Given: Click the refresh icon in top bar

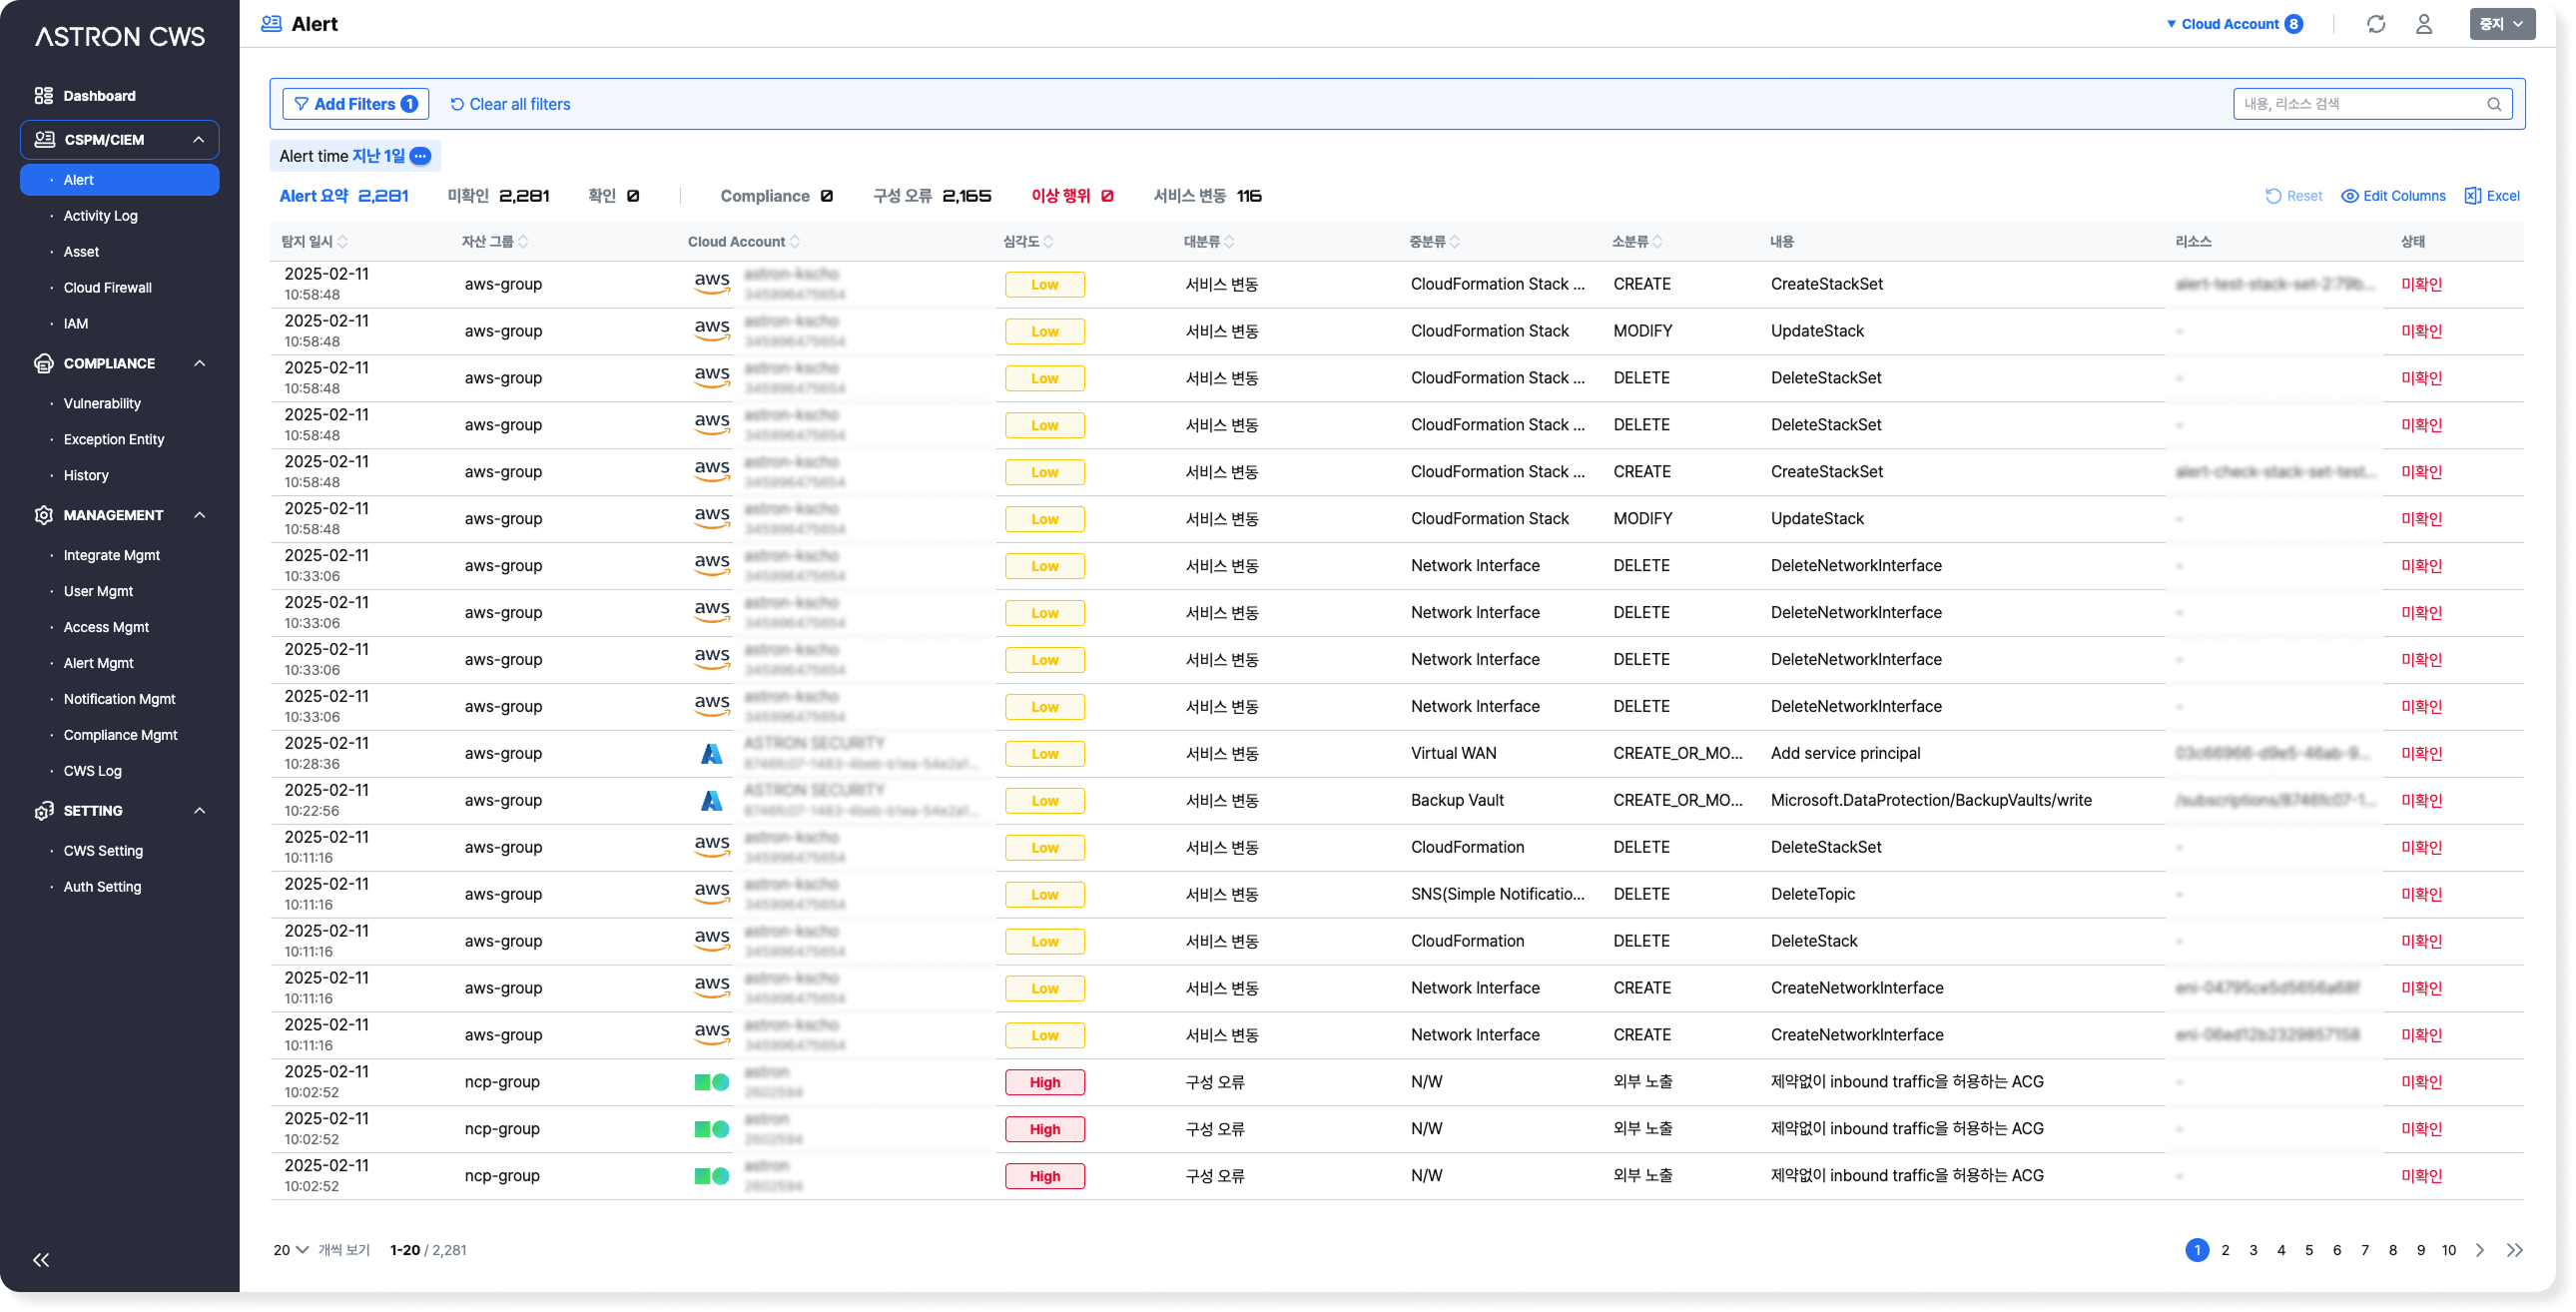Looking at the screenshot, I should point(2376,24).
